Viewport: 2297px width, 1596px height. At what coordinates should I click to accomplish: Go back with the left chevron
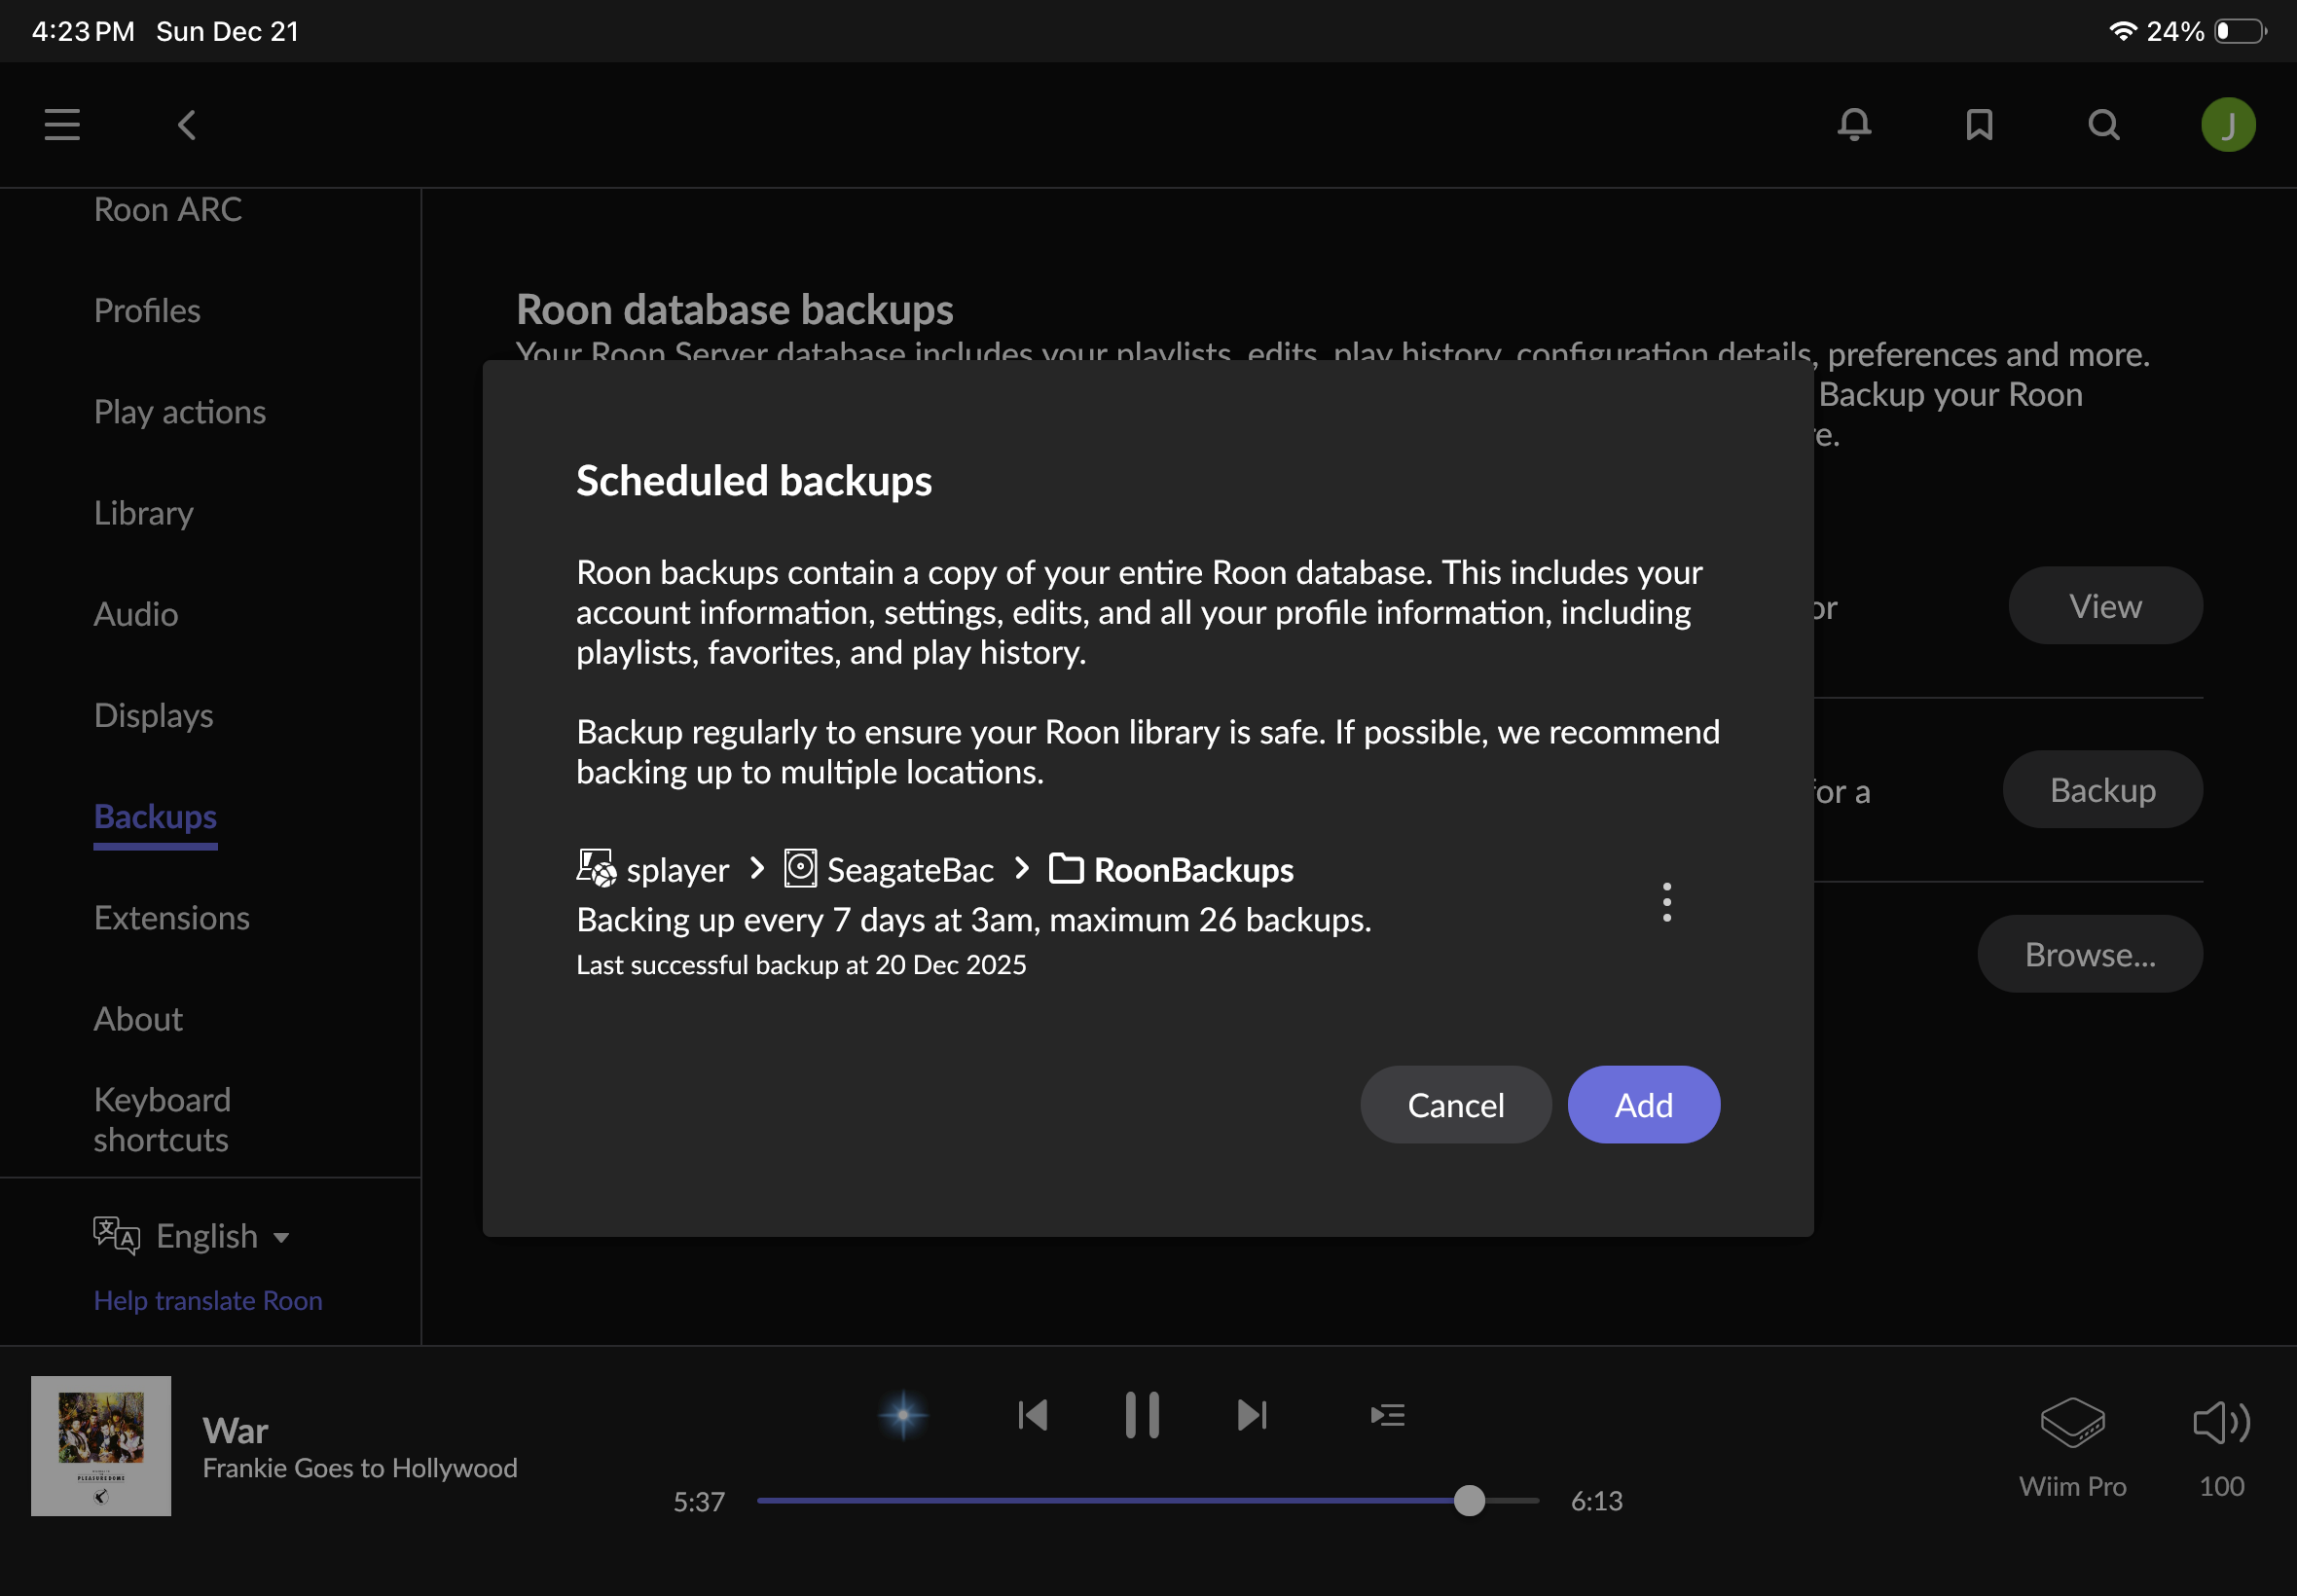(186, 125)
